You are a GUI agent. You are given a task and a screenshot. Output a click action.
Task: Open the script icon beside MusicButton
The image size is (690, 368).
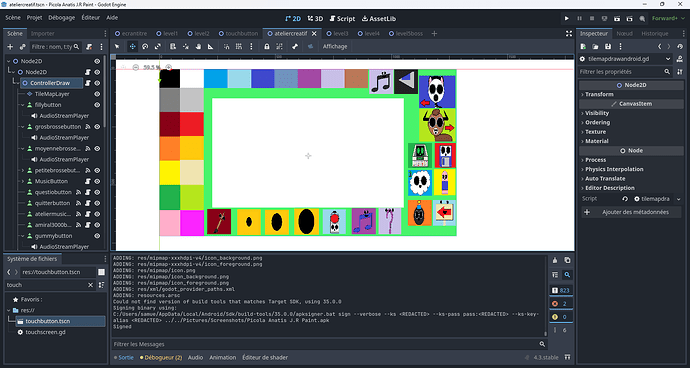pyautogui.click(x=88, y=181)
